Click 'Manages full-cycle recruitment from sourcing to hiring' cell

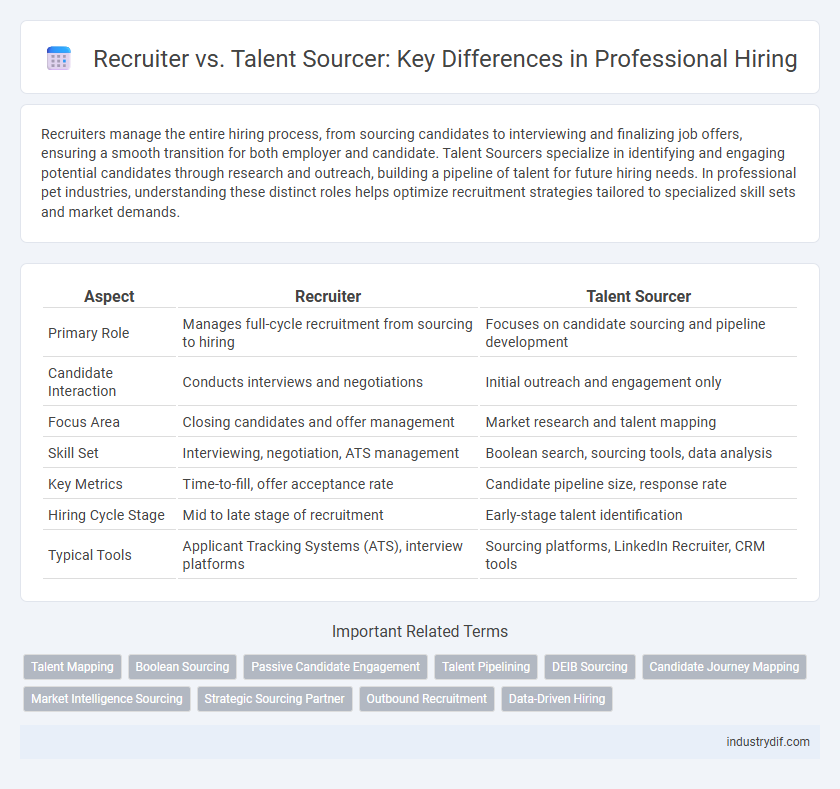(x=328, y=333)
